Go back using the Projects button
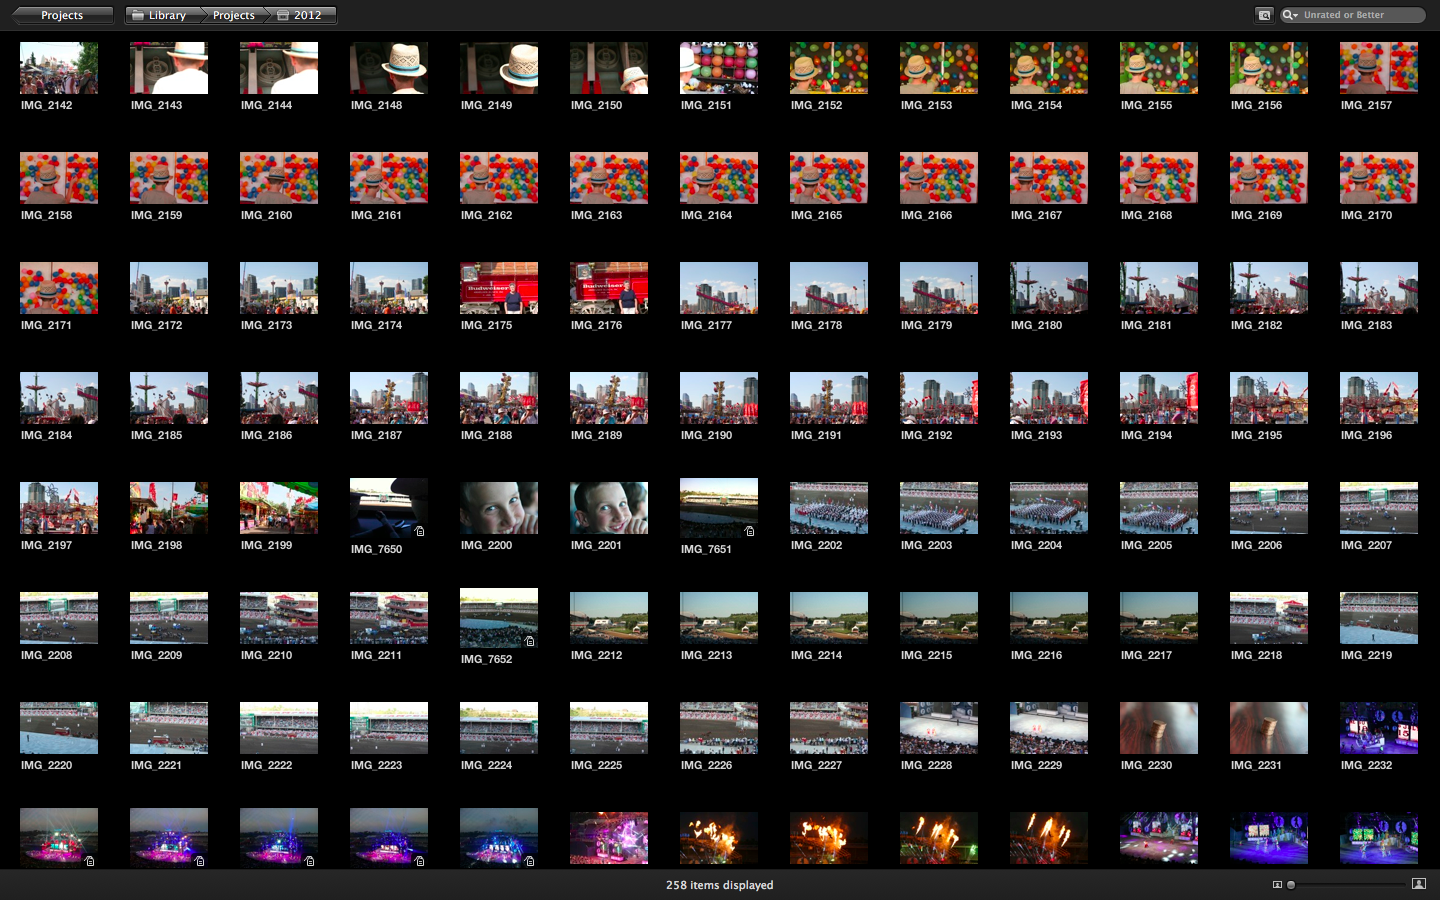Screen dimensions: 1440x900 pos(60,15)
